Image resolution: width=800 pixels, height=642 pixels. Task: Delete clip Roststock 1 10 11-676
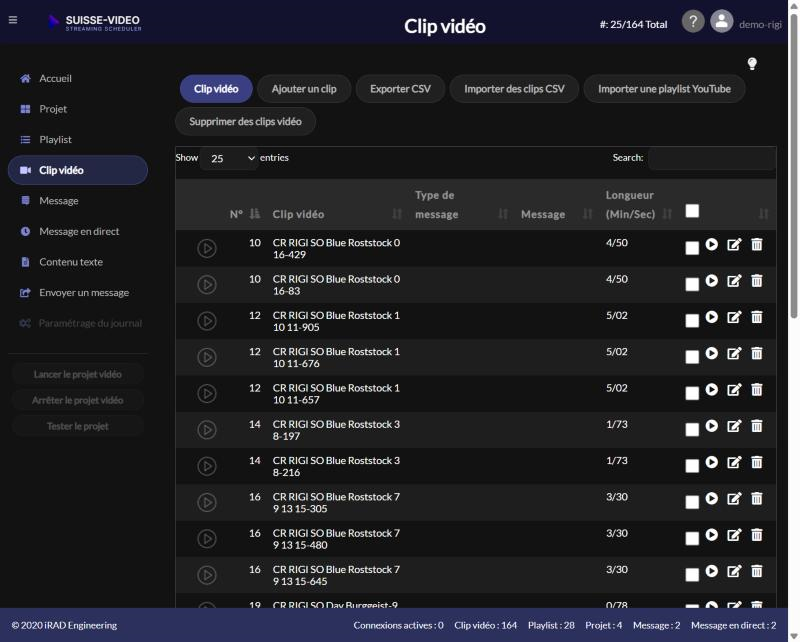click(x=757, y=353)
